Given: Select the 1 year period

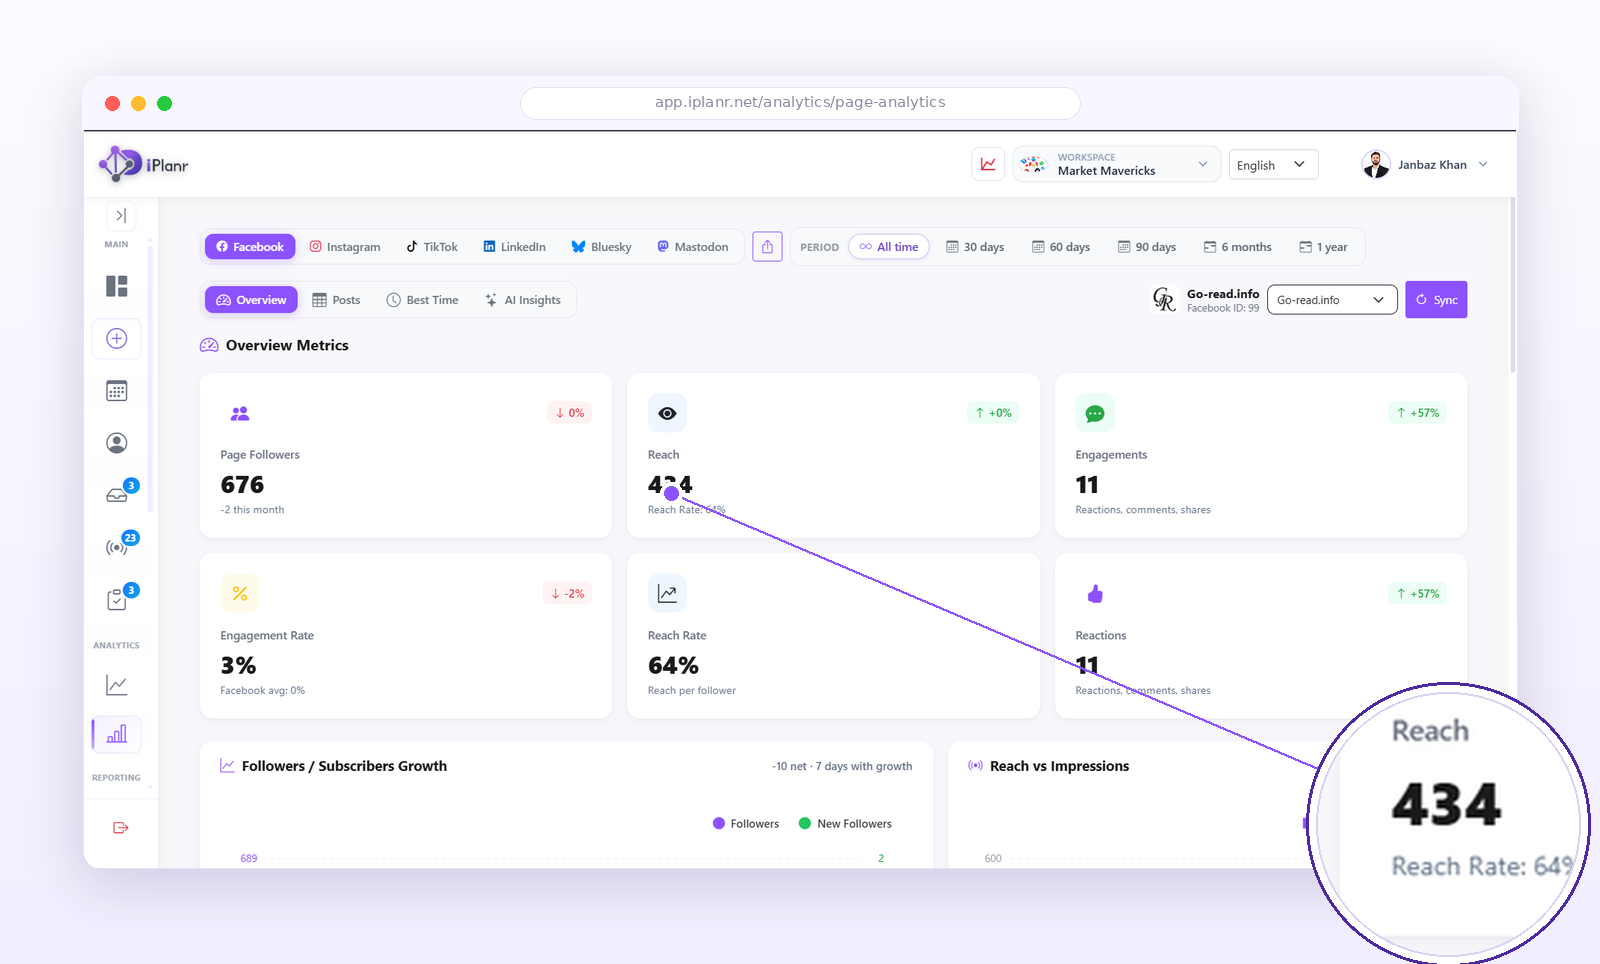Looking at the screenshot, I should (1323, 247).
